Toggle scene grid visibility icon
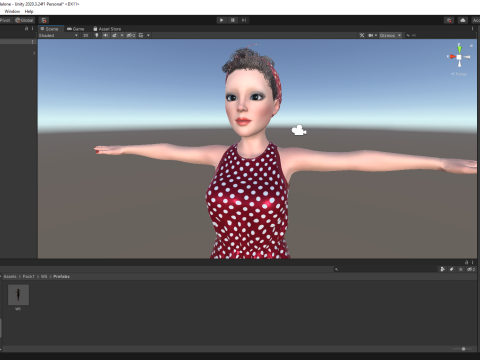The width and height of the screenshot is (480, 360). click(141, 35)
